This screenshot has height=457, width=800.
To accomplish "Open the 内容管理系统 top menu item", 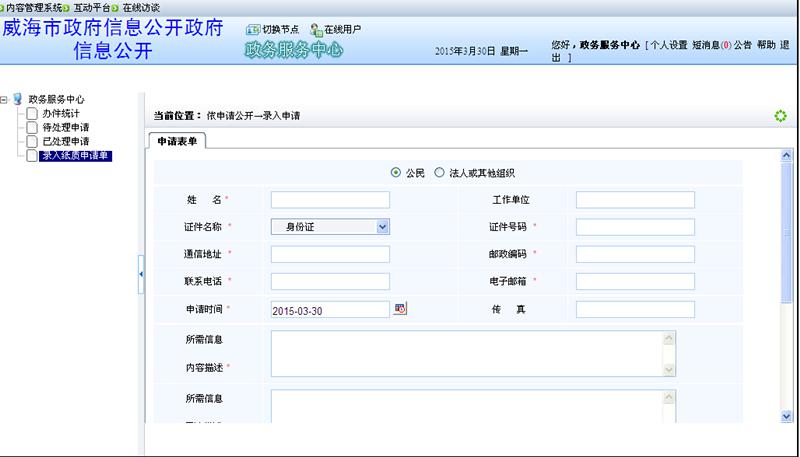I will 34,7.
